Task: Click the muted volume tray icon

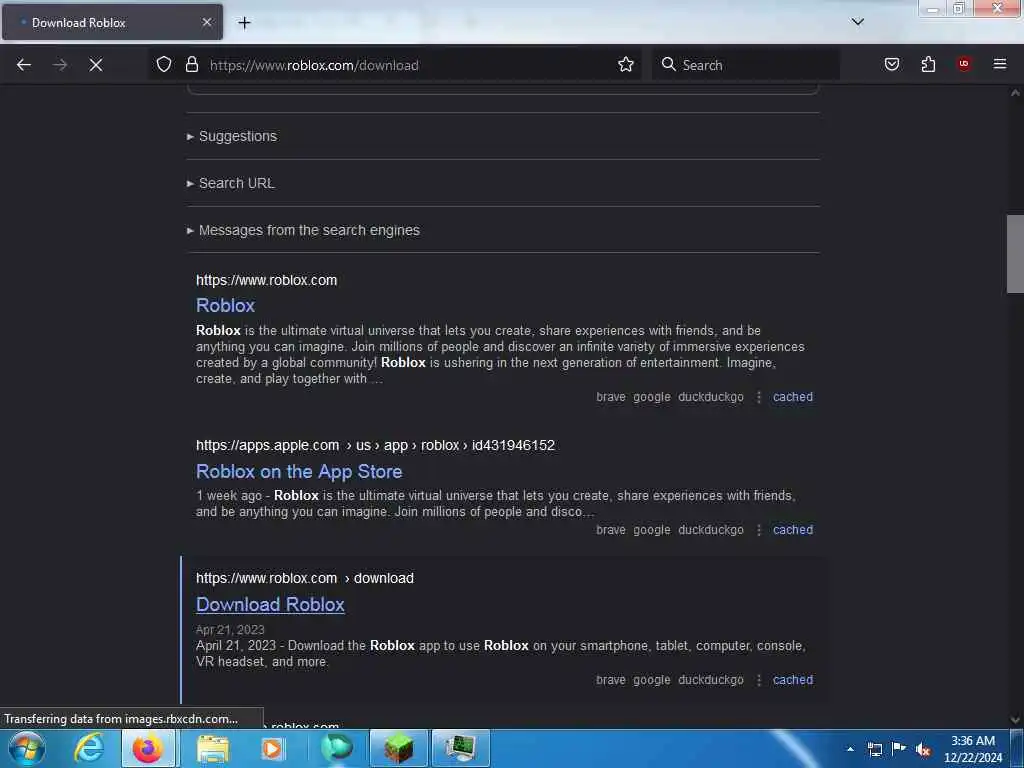Action: [923, 750]
